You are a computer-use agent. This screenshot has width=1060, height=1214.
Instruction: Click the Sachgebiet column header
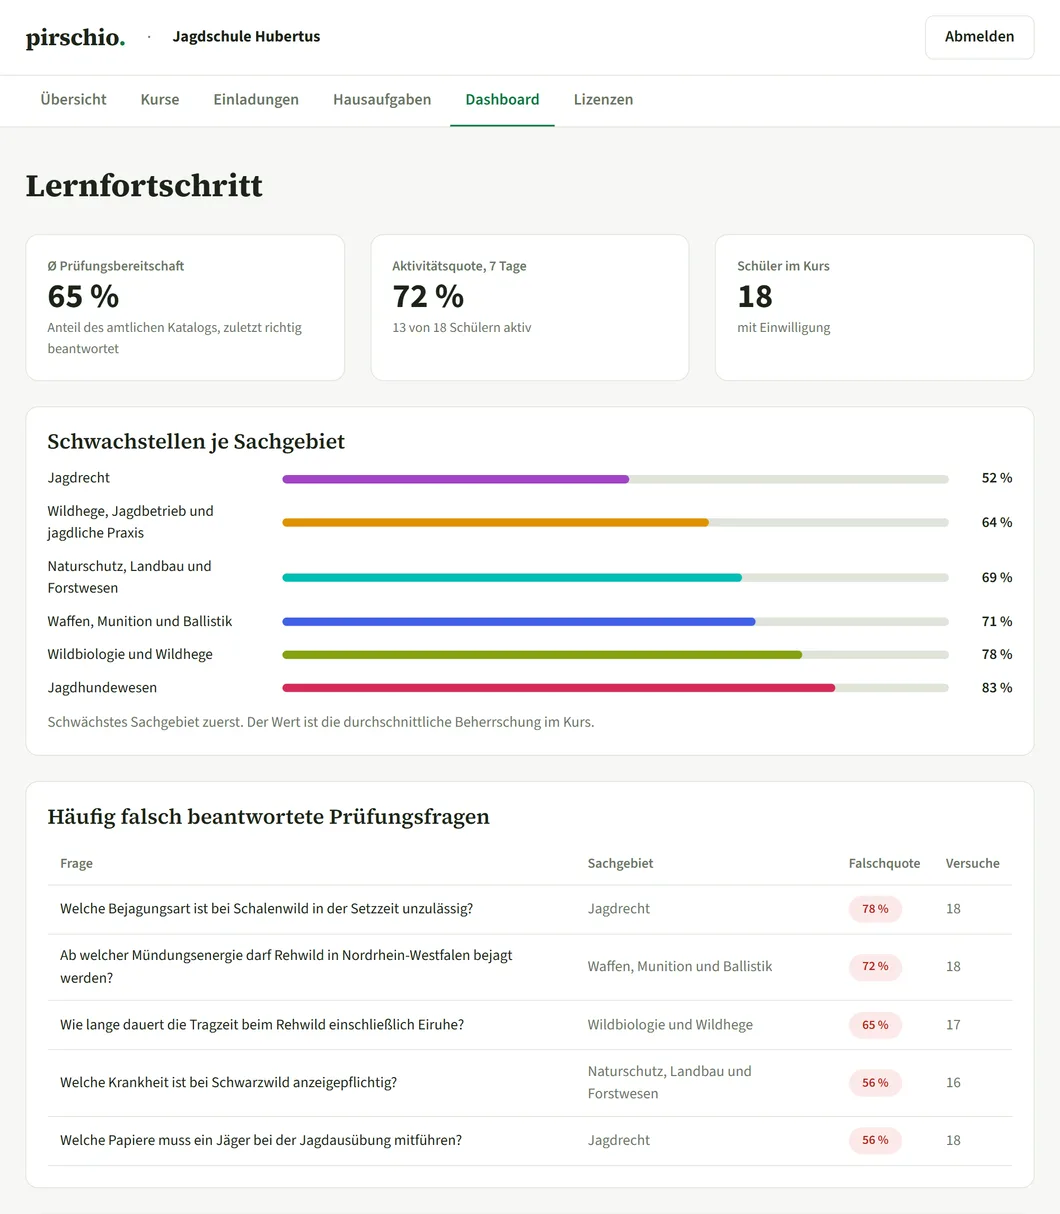click(620, 863)
